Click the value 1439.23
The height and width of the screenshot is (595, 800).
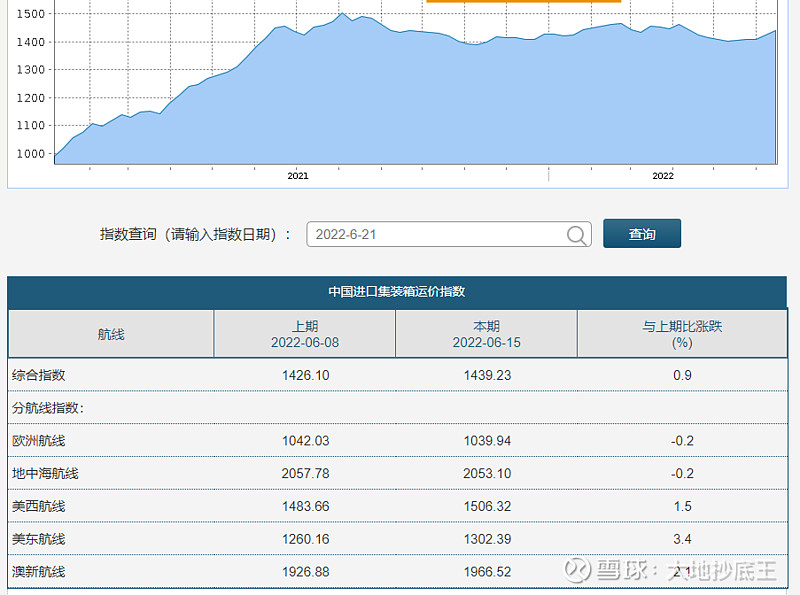click(487, 375)
